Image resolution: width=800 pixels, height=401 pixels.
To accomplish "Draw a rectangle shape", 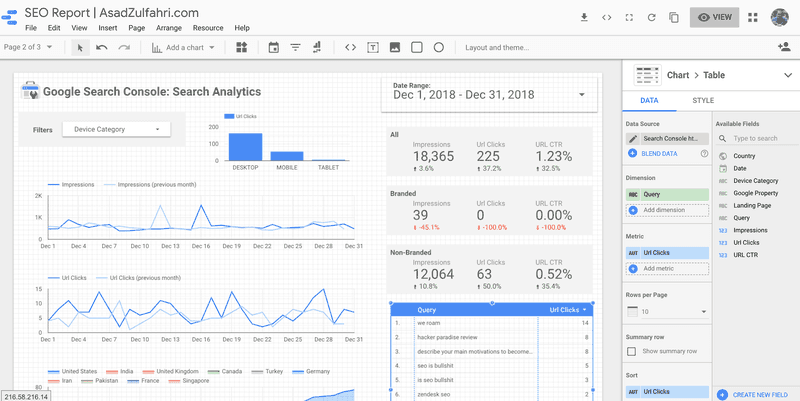I will pos(417,47).
